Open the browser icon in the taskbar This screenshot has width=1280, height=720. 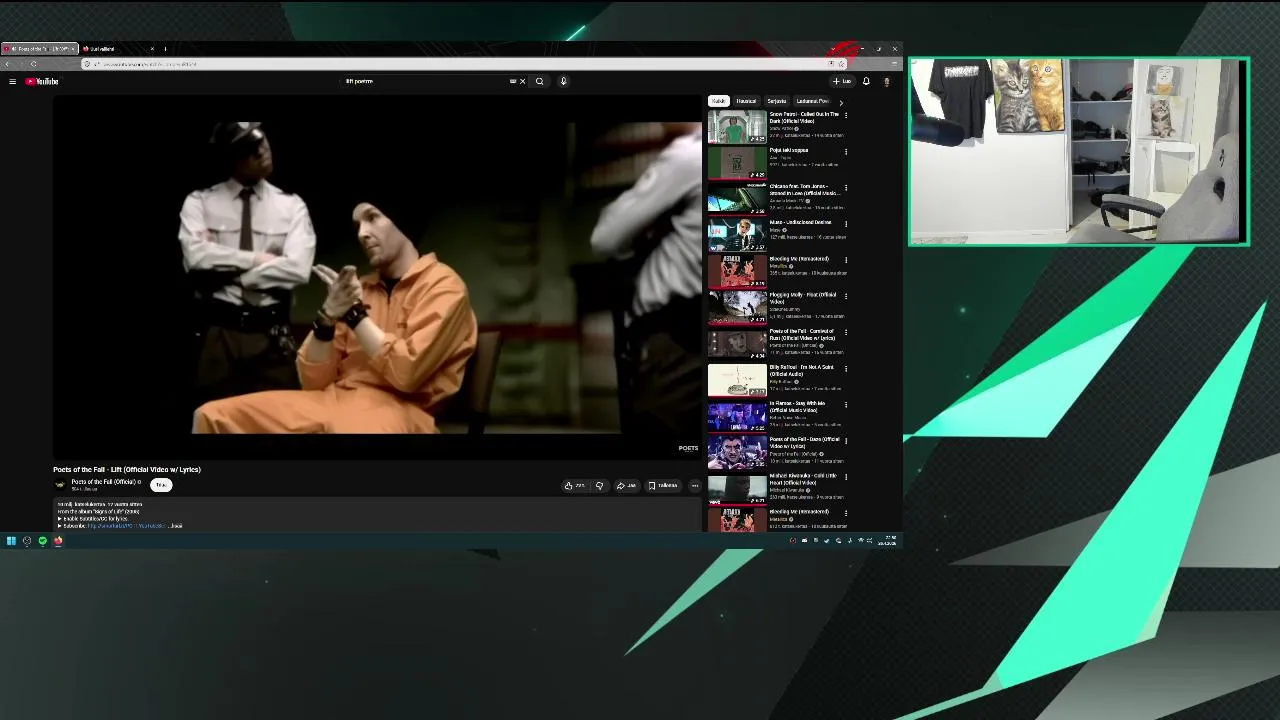58,541
